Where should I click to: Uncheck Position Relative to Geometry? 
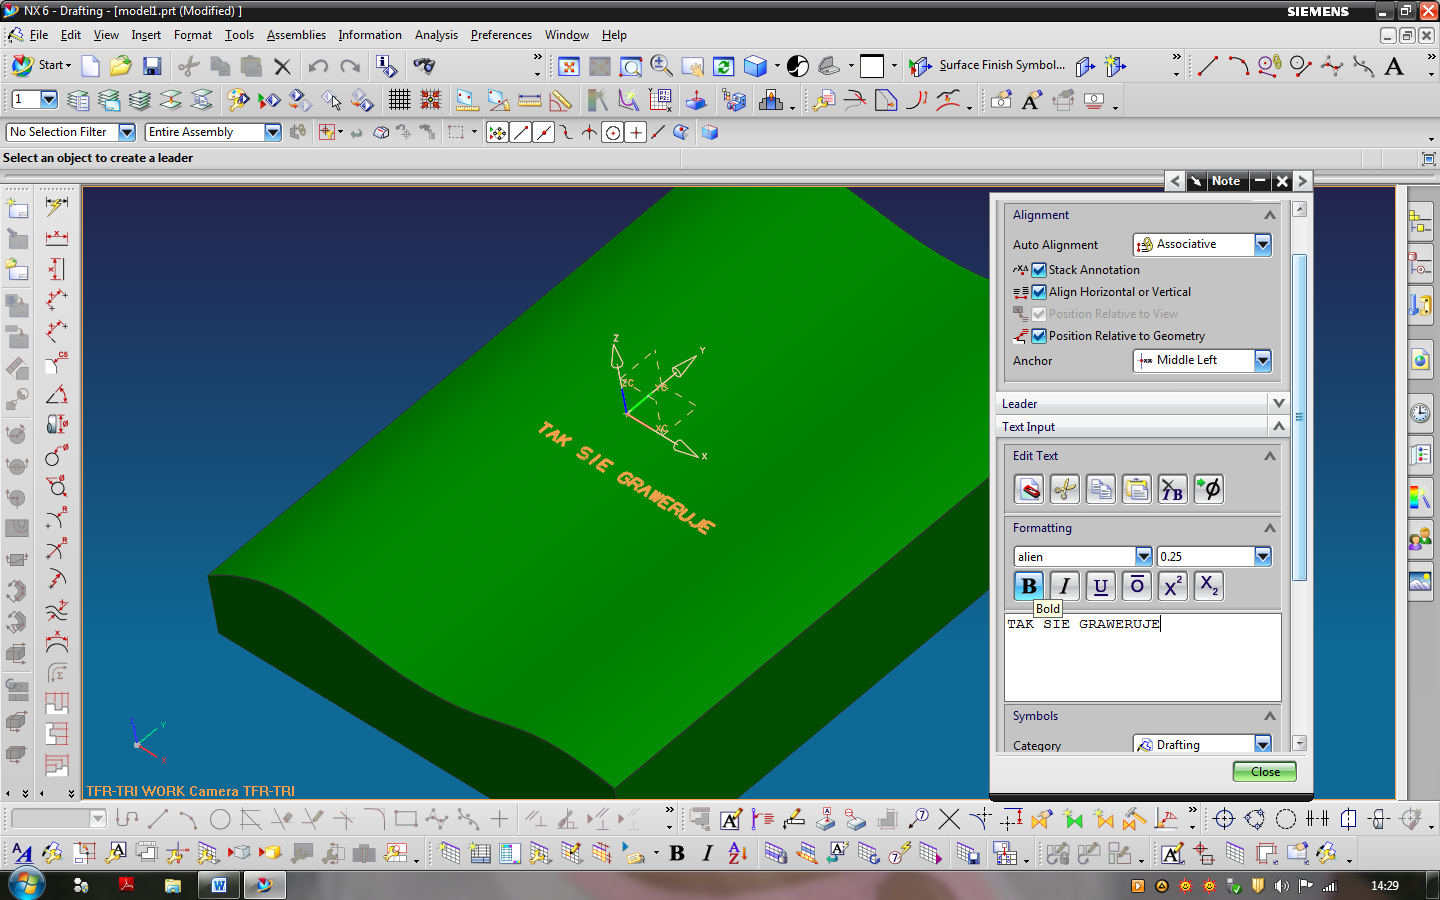(1039, 336)
